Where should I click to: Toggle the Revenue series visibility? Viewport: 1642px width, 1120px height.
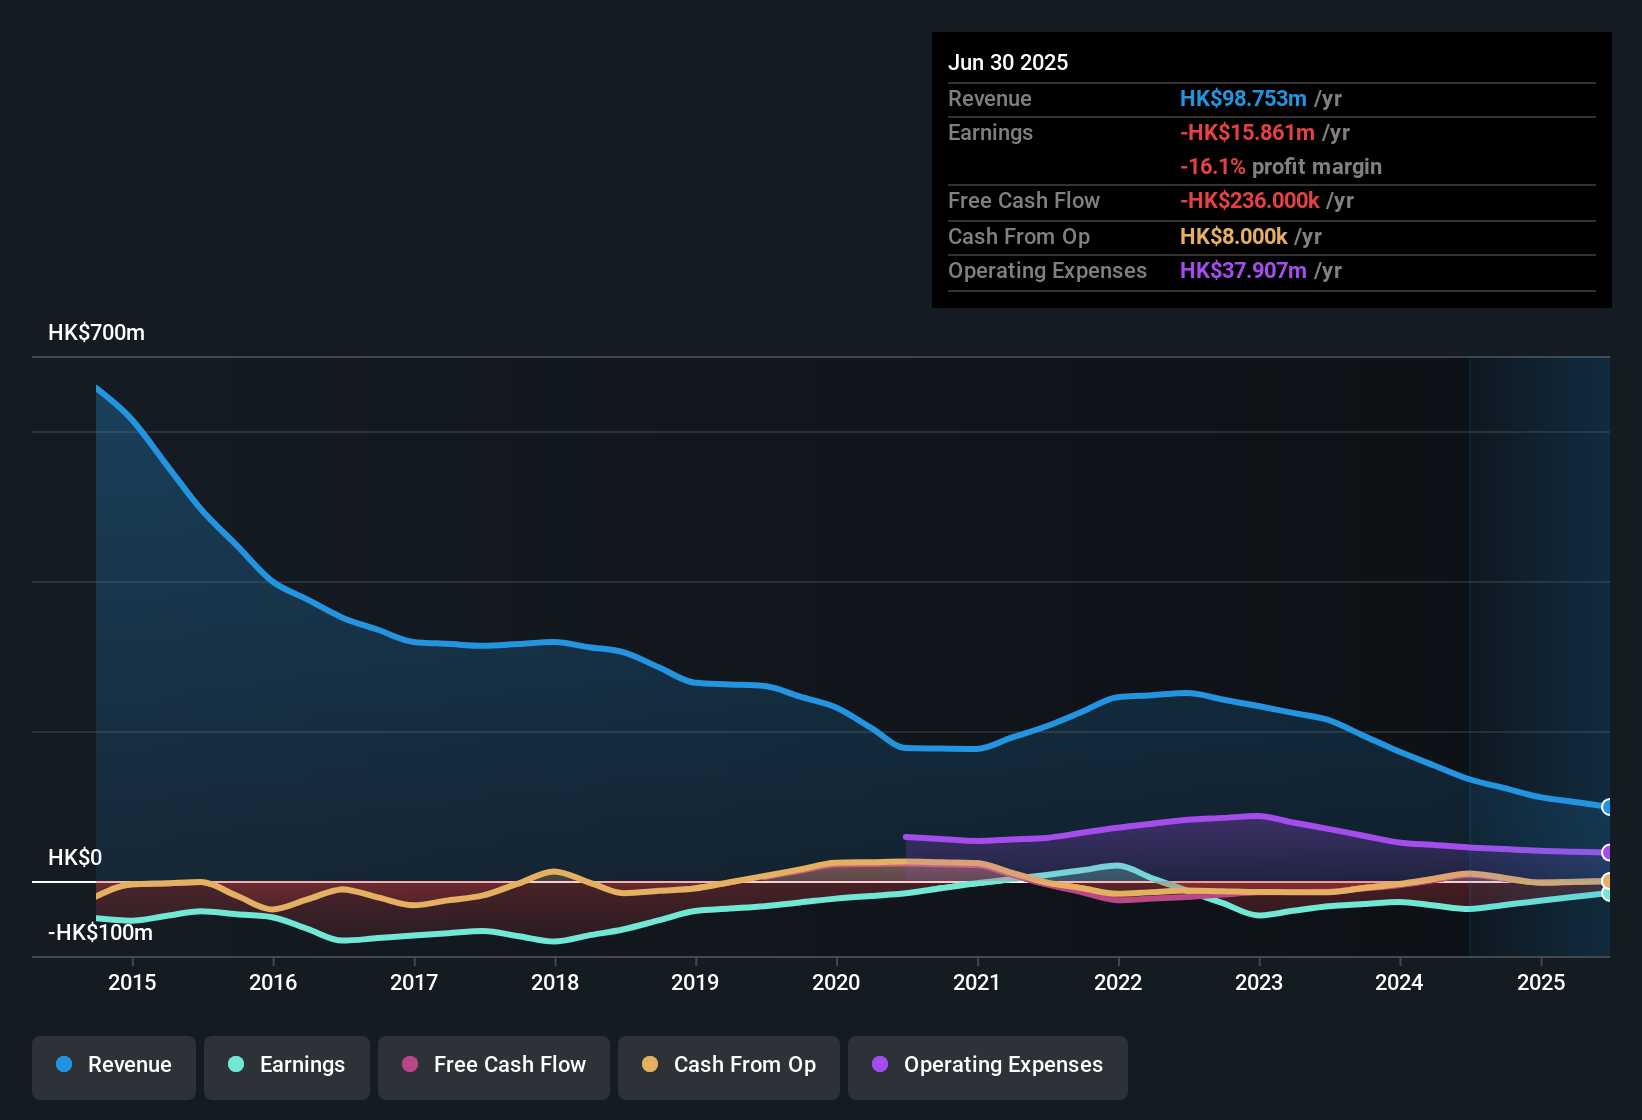pos(113,1065)
